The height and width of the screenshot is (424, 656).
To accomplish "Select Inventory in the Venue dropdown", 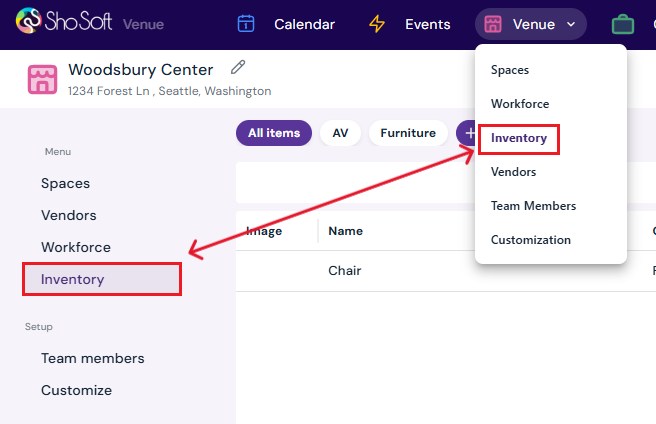I will [x=519, y=138].
